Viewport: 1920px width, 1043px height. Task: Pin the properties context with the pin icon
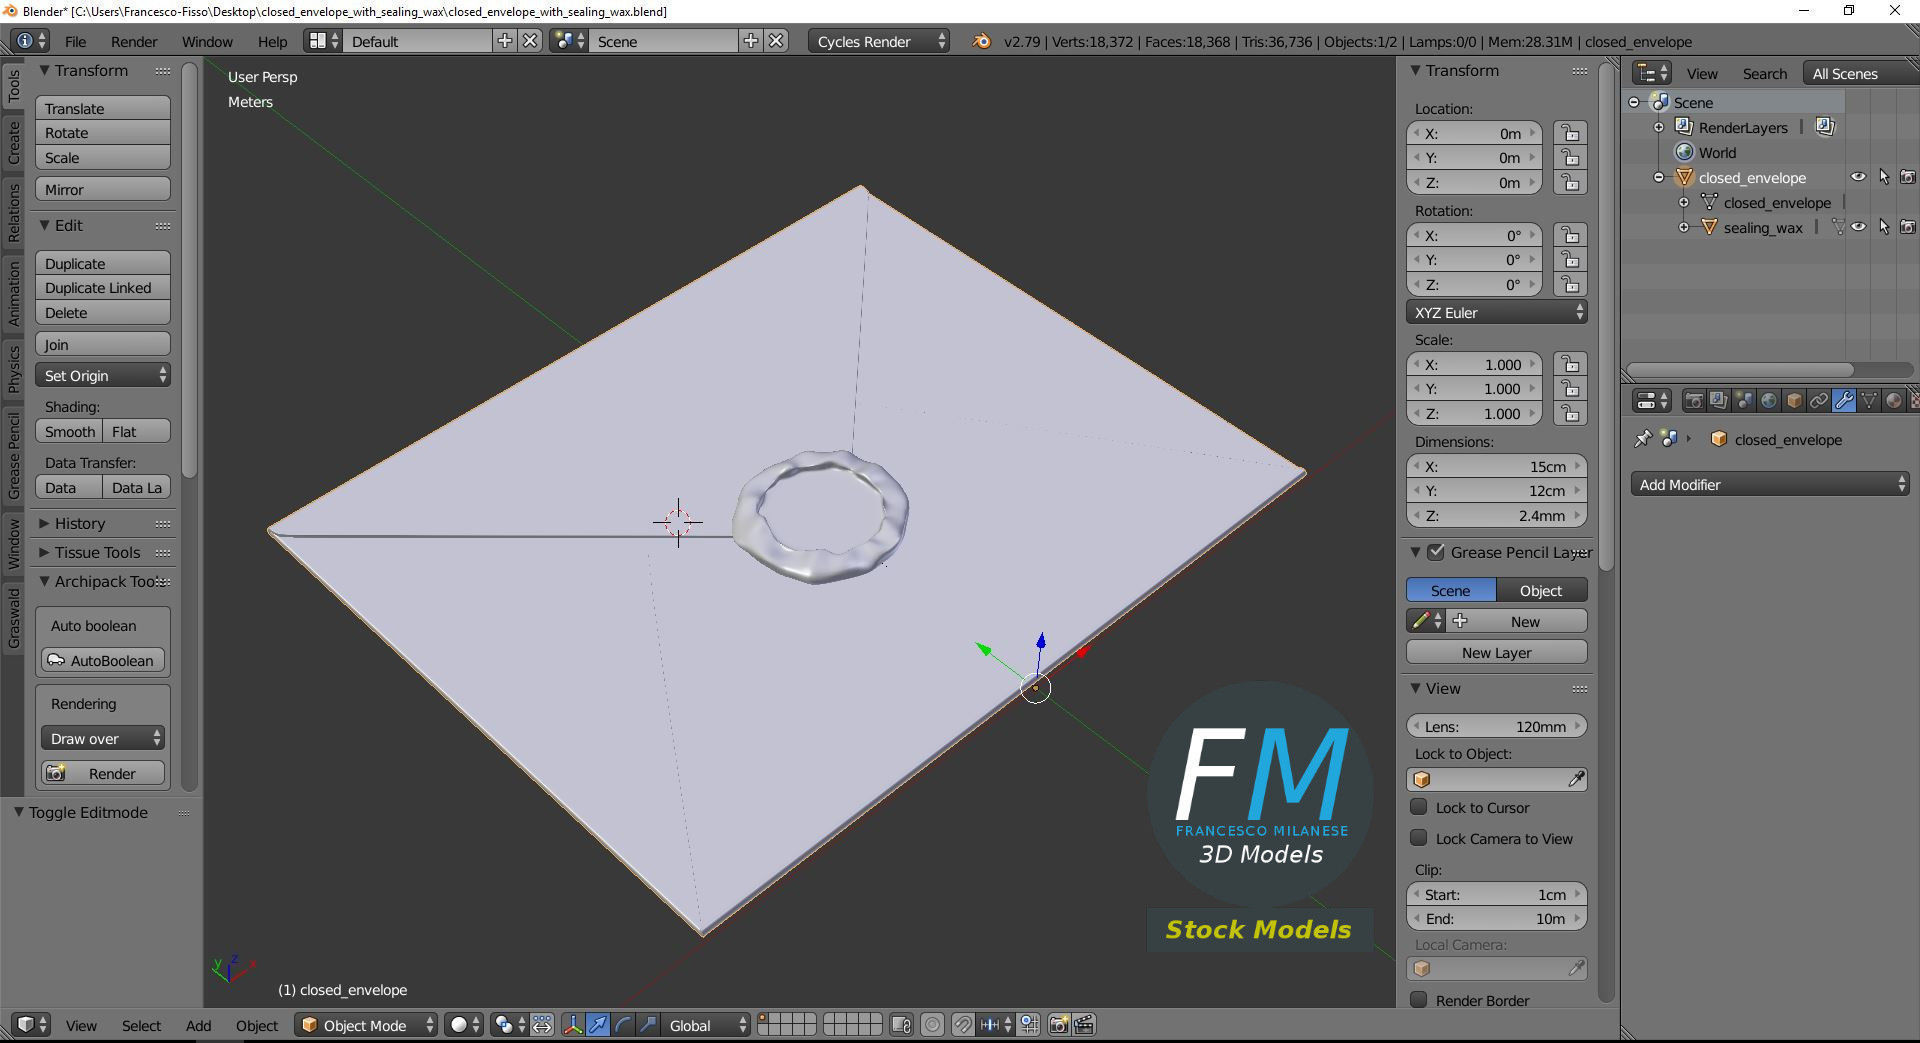1642,439
